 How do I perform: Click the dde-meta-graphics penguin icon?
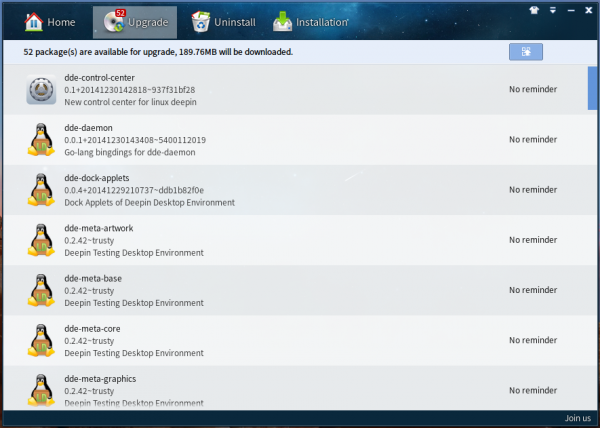tap(41, 390)
